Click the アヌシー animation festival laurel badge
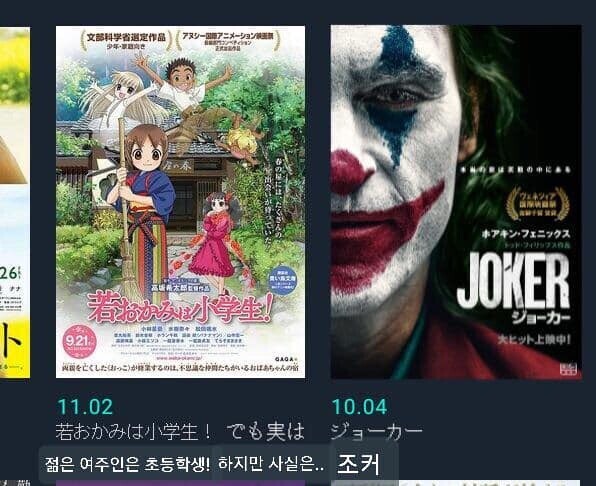 228,40
